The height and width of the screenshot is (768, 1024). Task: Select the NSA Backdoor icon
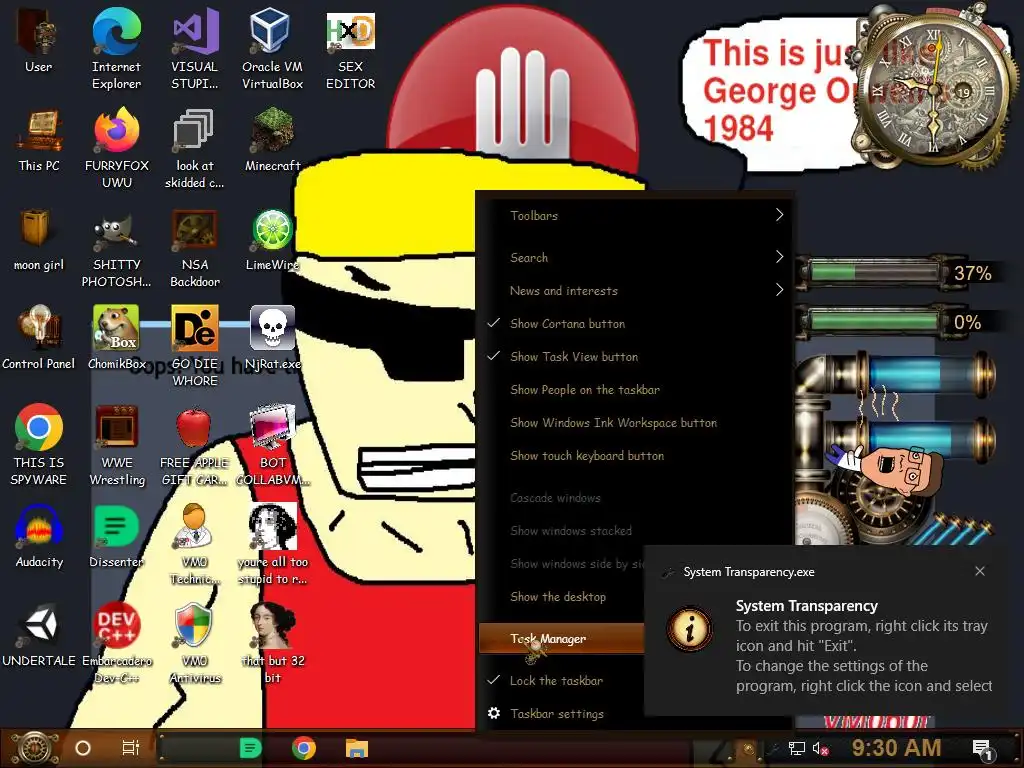point(195,247)
